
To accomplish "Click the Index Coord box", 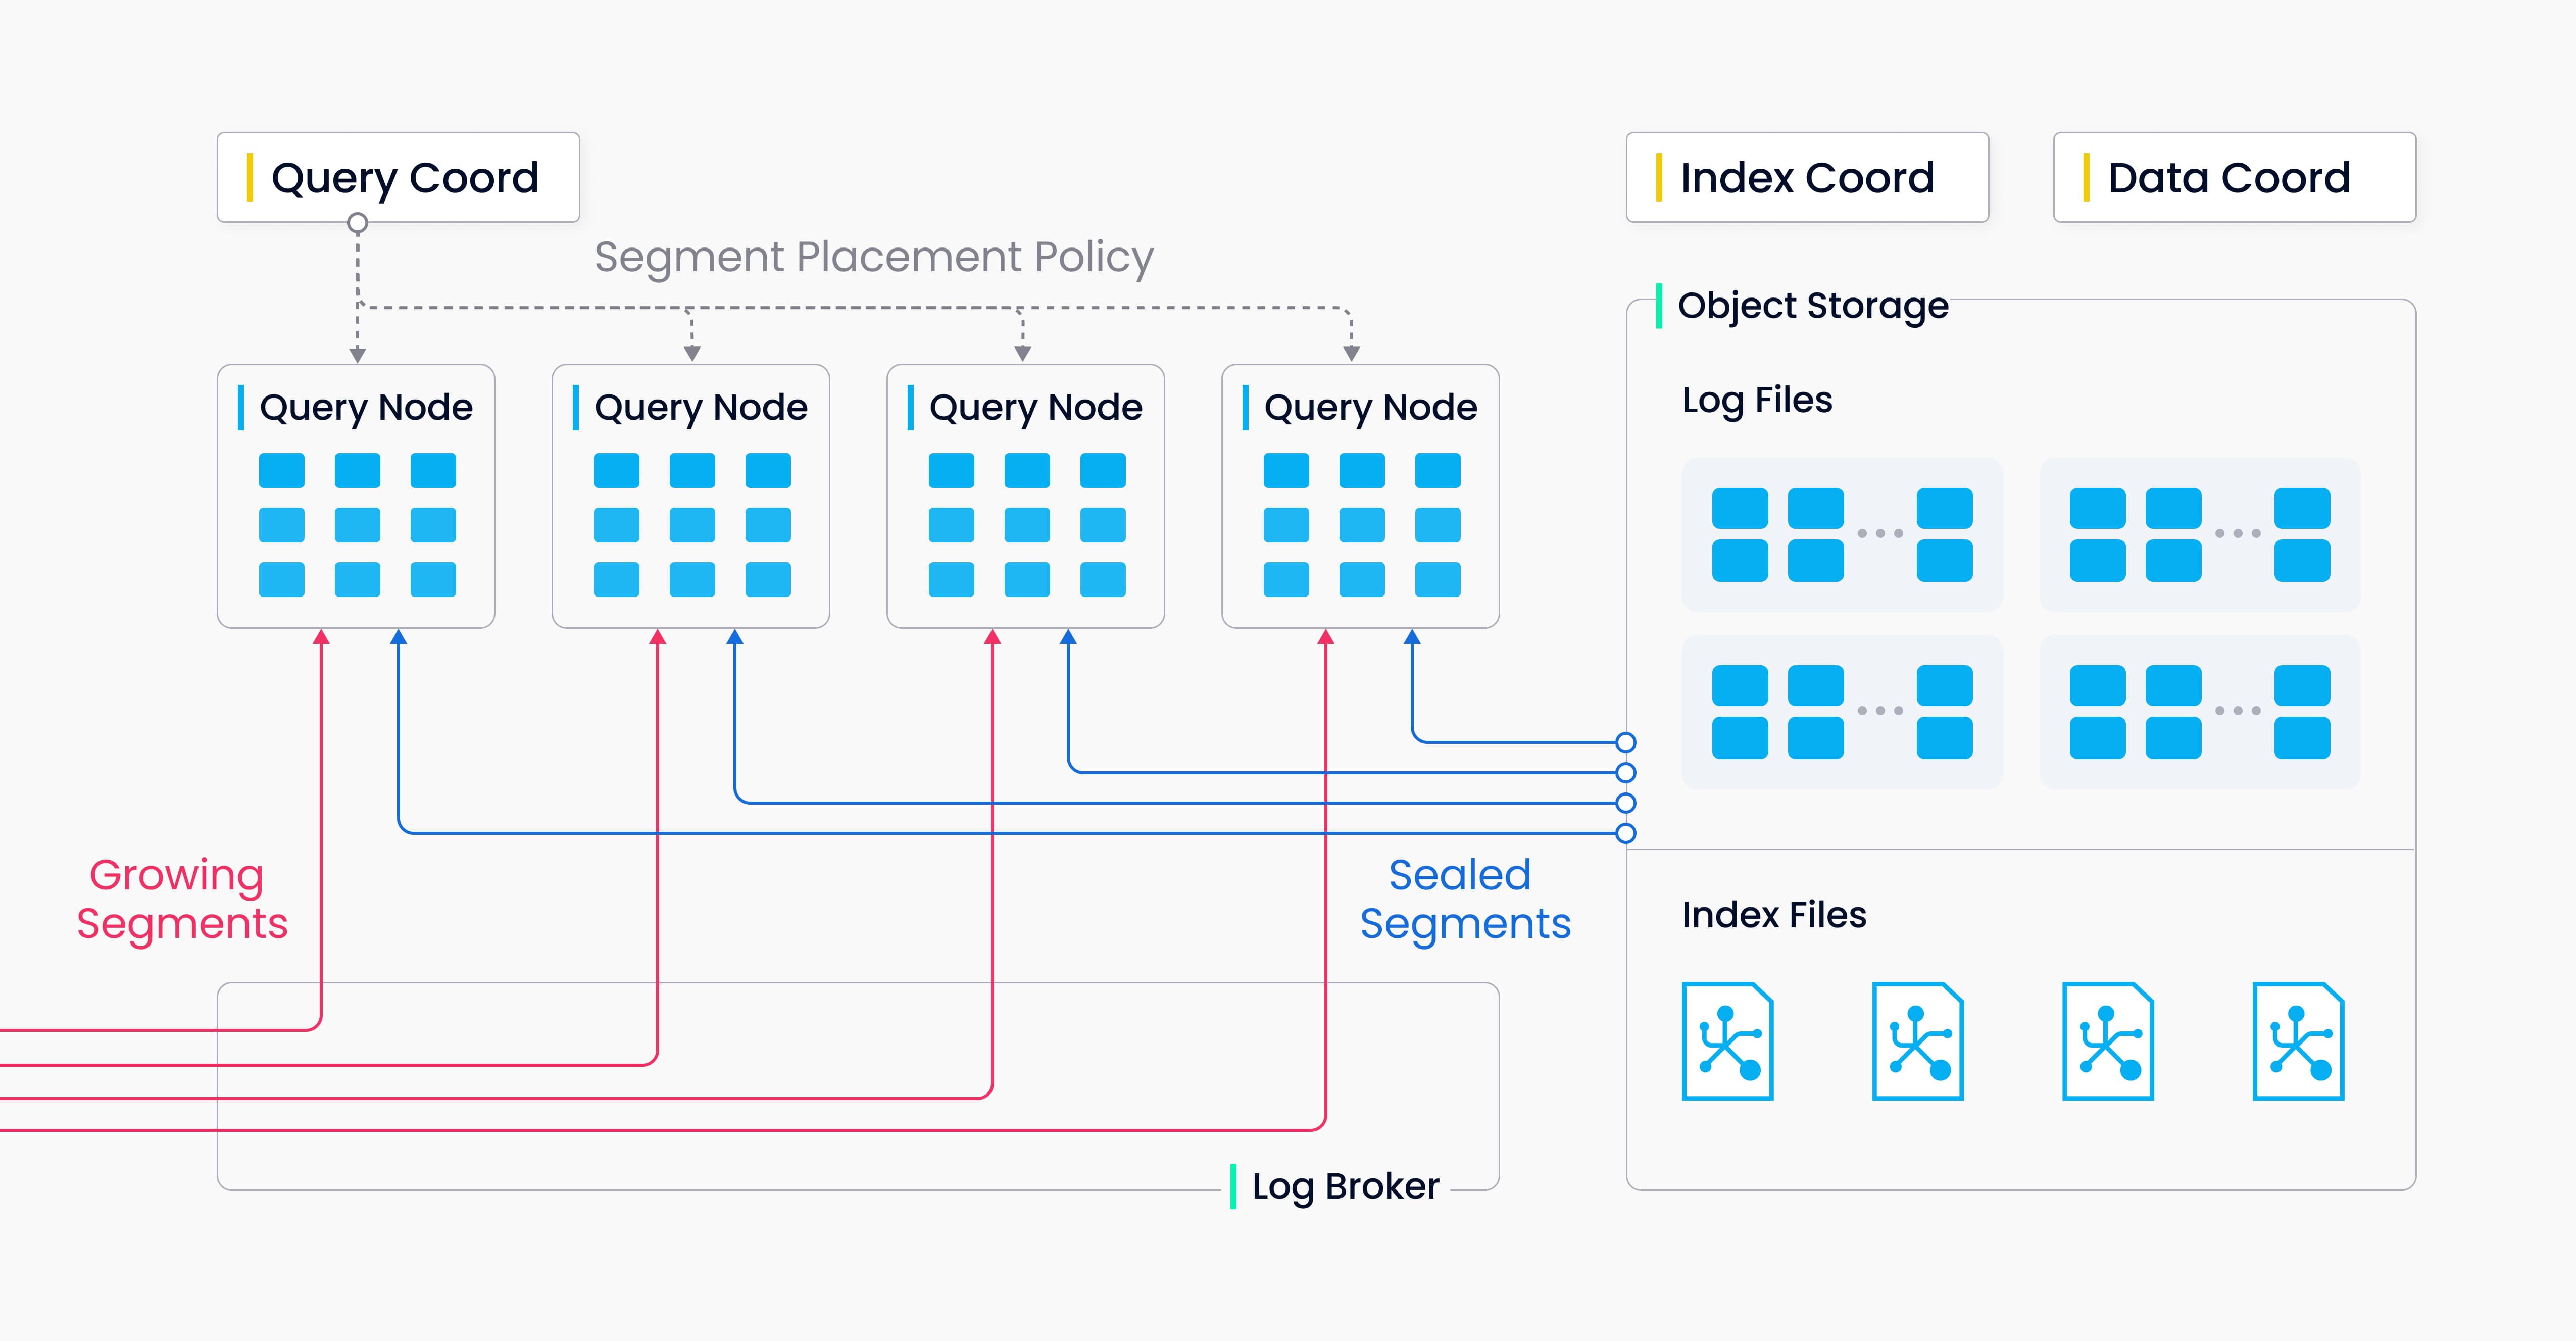I will coord(1806,177).
